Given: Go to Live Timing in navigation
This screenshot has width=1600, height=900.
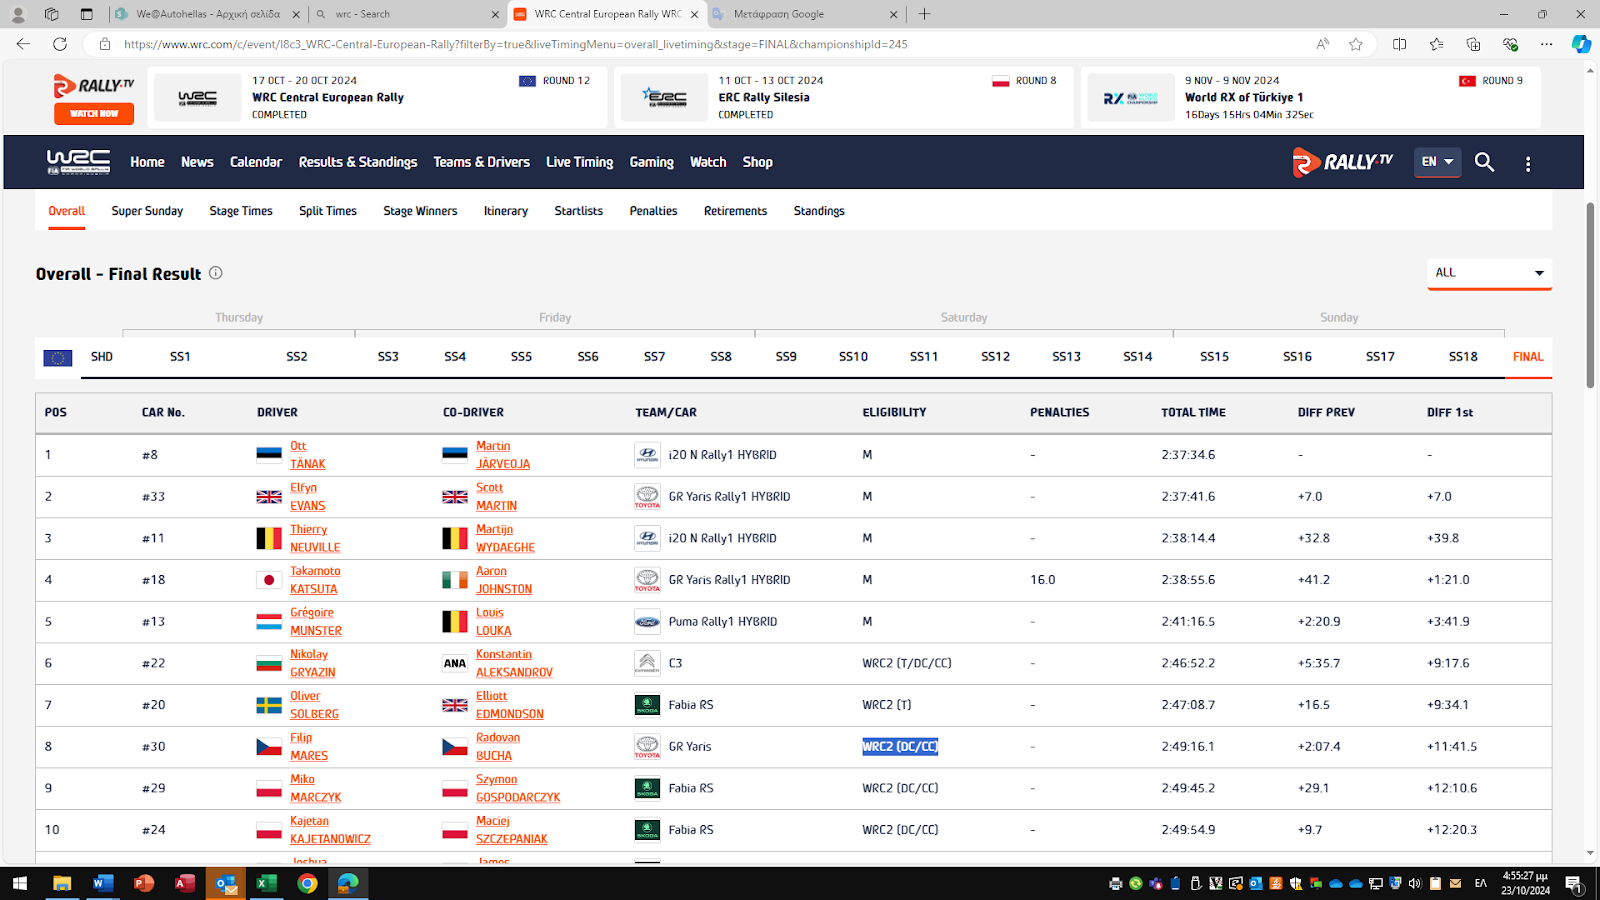Looking at the screenshot, I should click(580, 162).
